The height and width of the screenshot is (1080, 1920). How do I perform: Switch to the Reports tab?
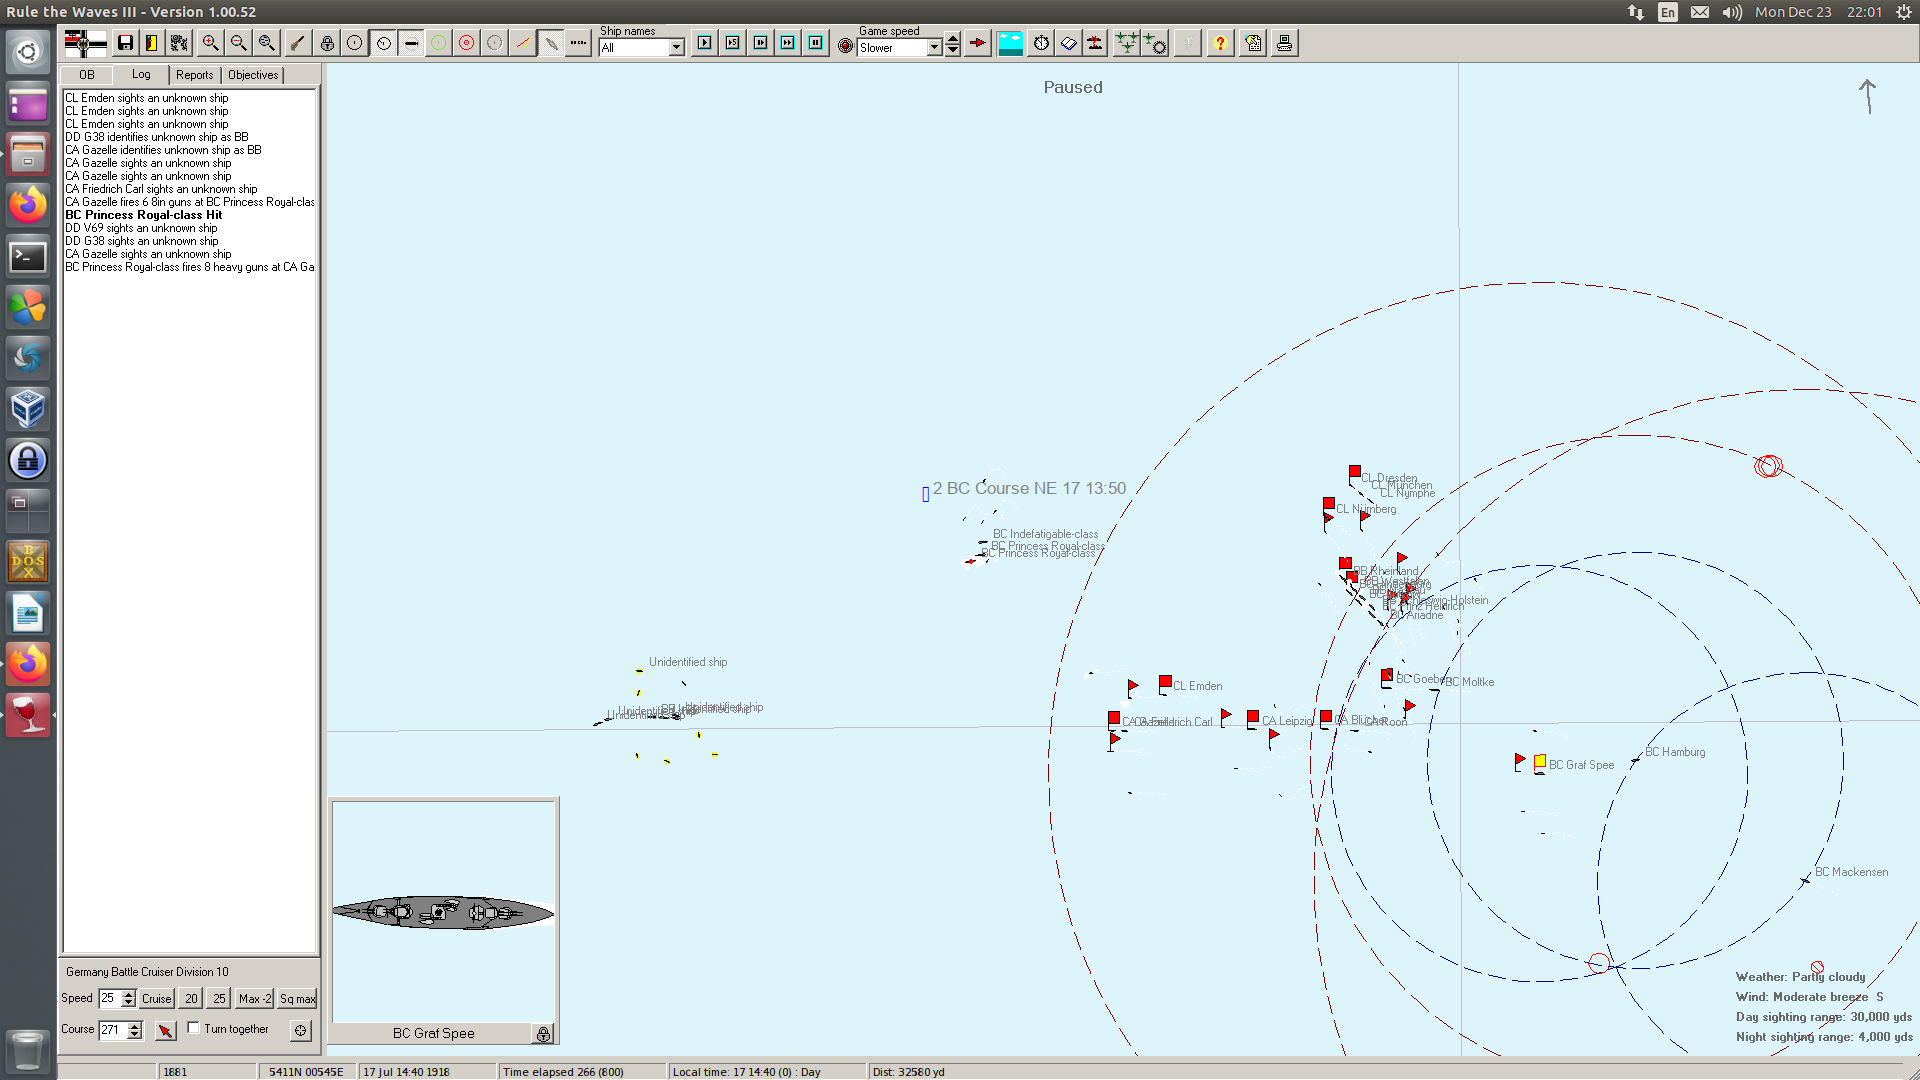pyautogui.click(x=194, y=75)
